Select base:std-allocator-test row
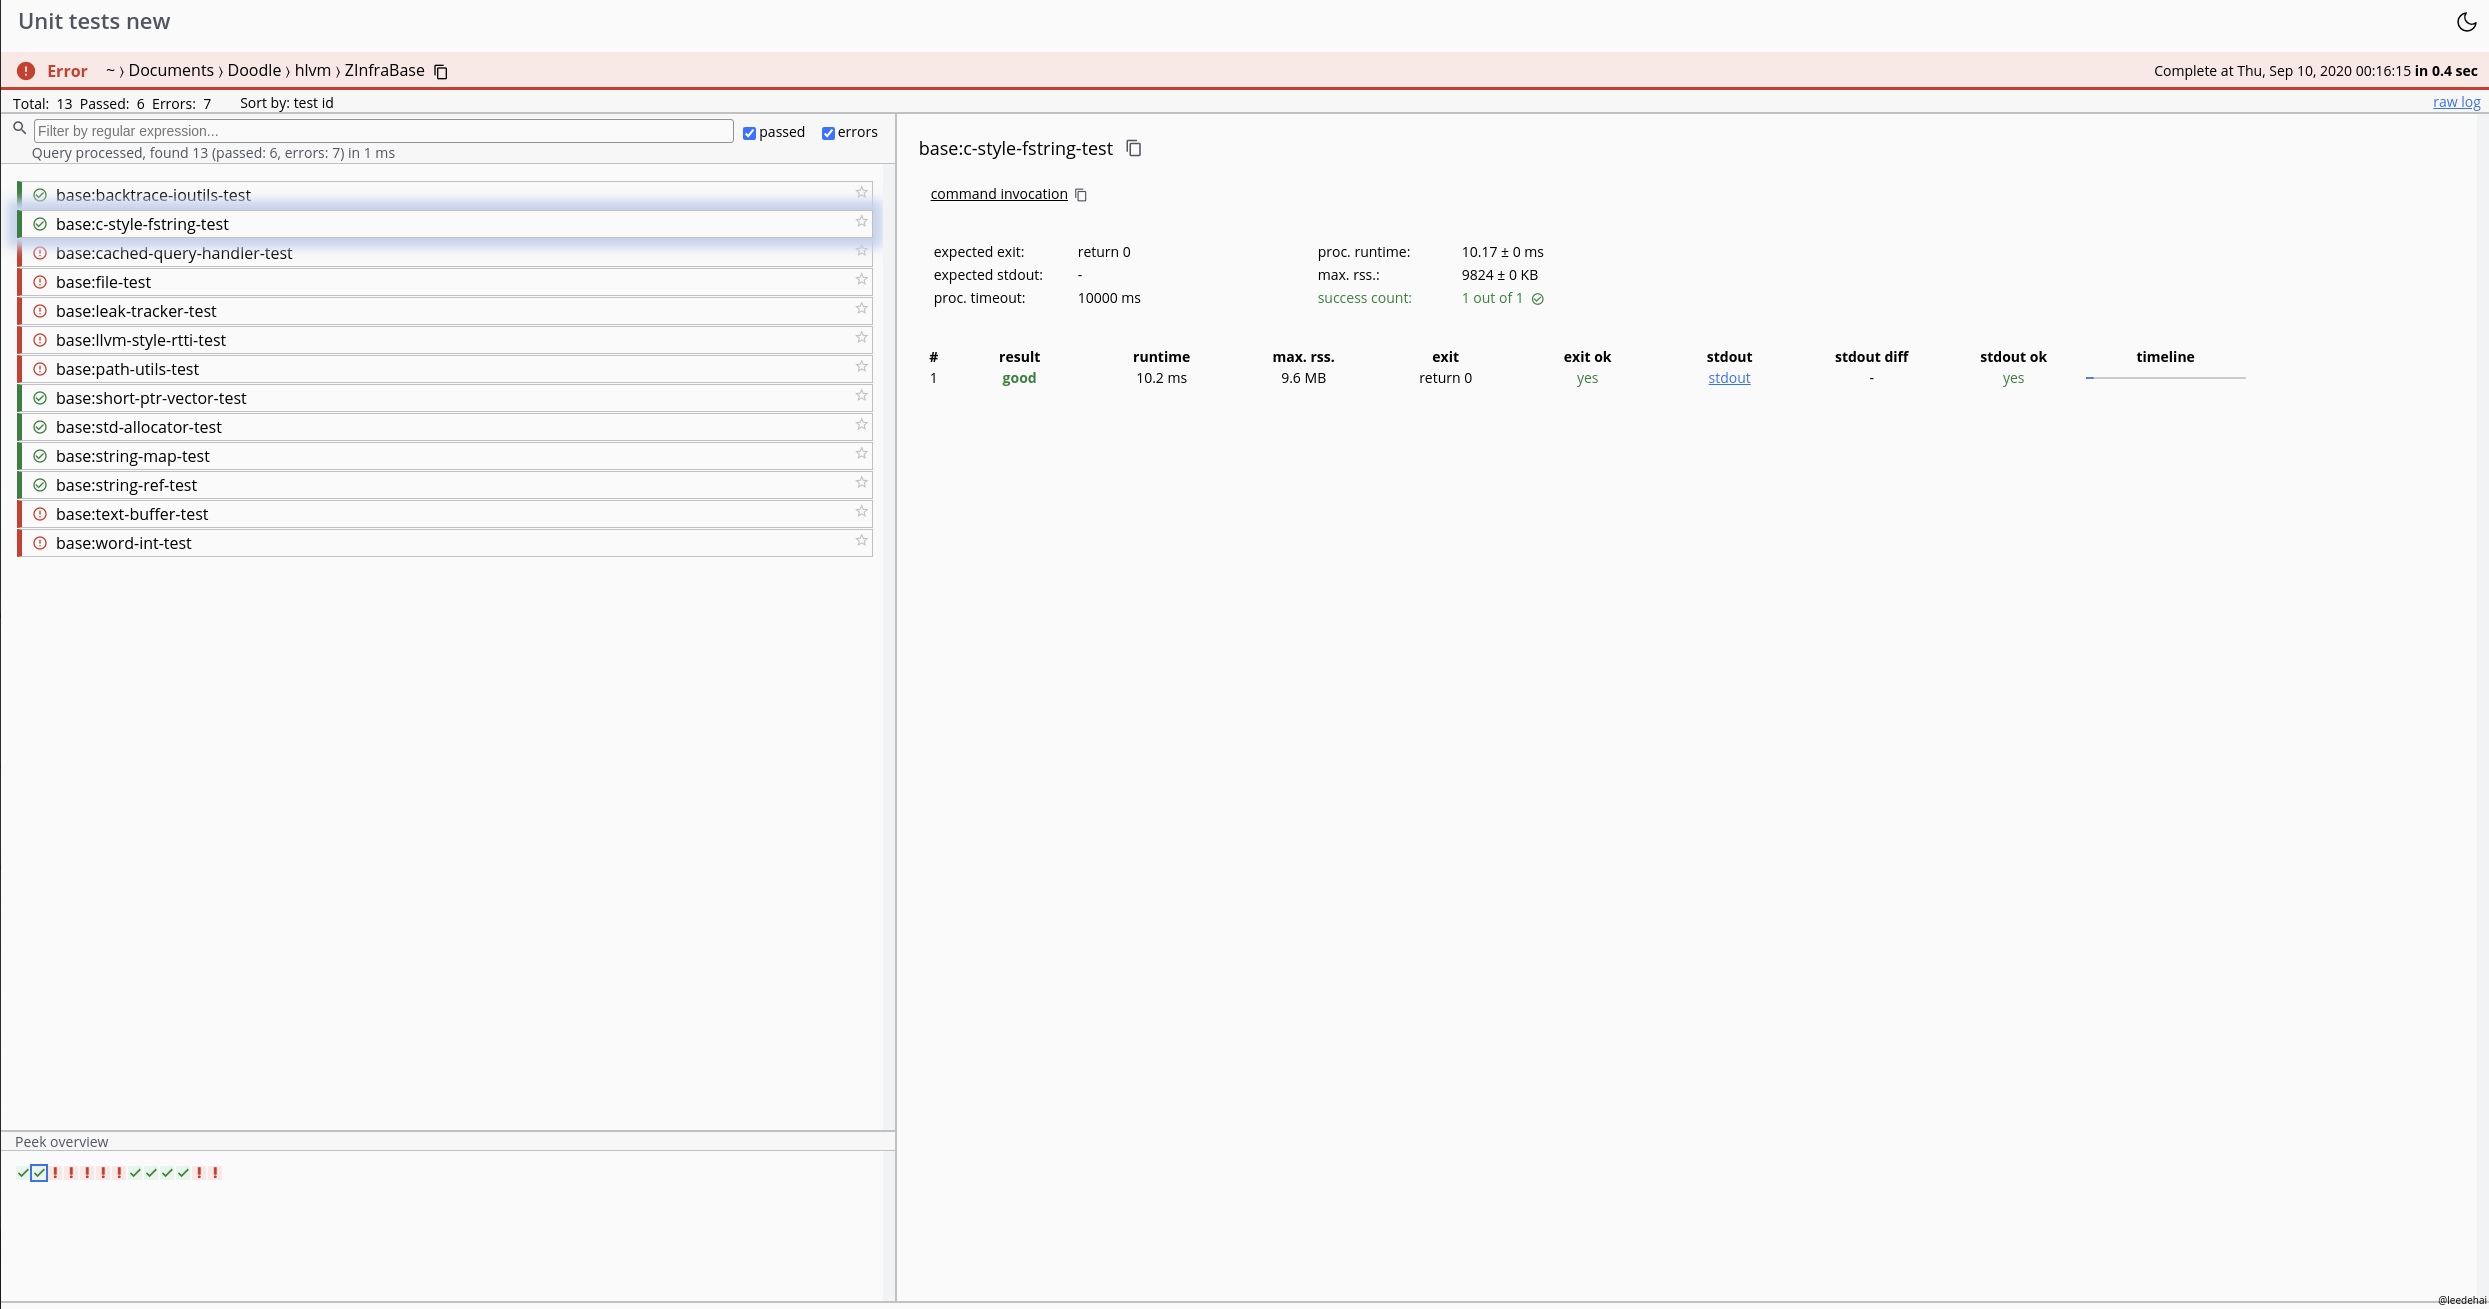 coord(446,427)
